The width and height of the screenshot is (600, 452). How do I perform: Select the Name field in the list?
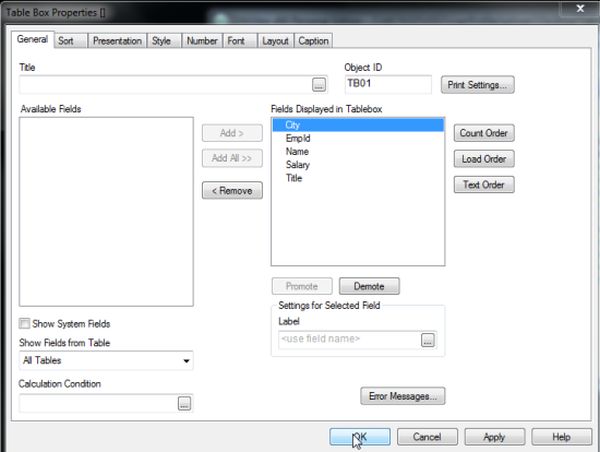358,152
